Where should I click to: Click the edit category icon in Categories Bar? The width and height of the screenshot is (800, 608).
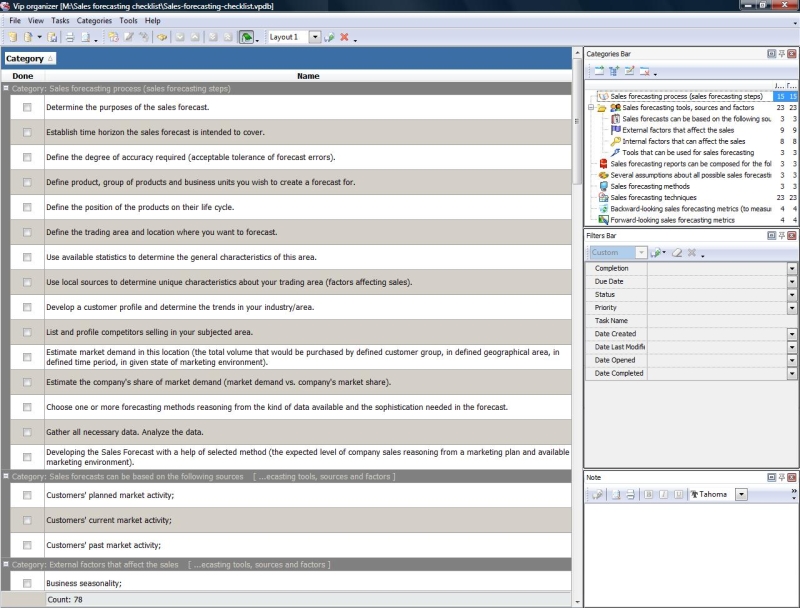(629, 71)
